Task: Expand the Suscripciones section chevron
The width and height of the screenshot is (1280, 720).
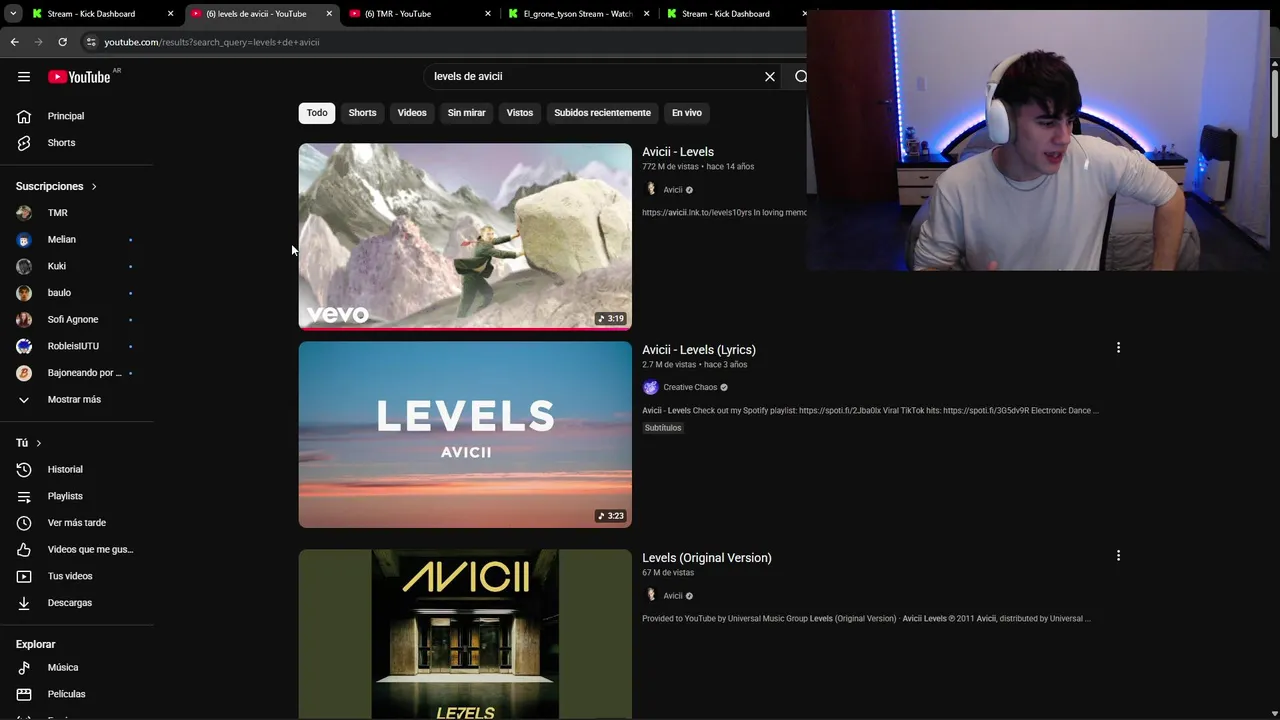Action: coord(94,187)
